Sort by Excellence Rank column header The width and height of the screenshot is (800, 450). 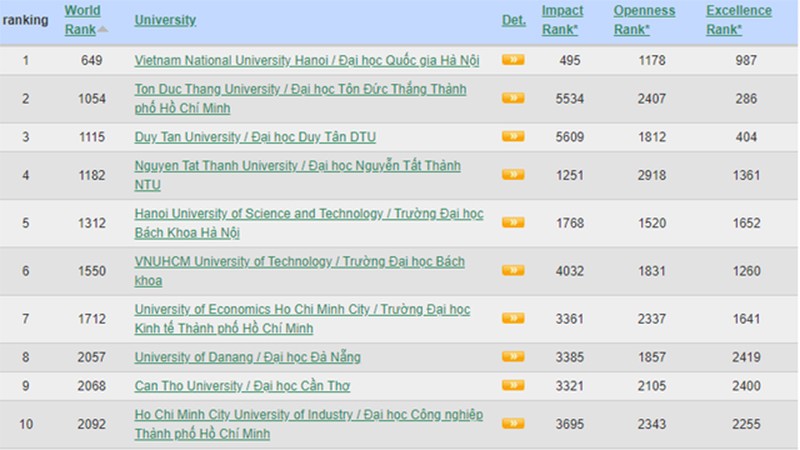[x=738, y=20]
